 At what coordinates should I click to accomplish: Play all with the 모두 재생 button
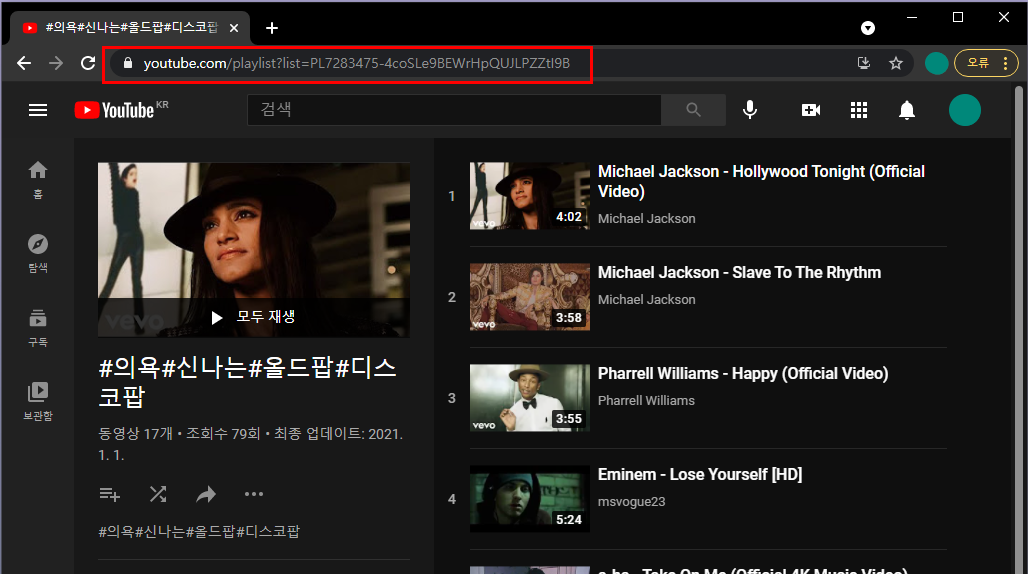pos(254,318)
